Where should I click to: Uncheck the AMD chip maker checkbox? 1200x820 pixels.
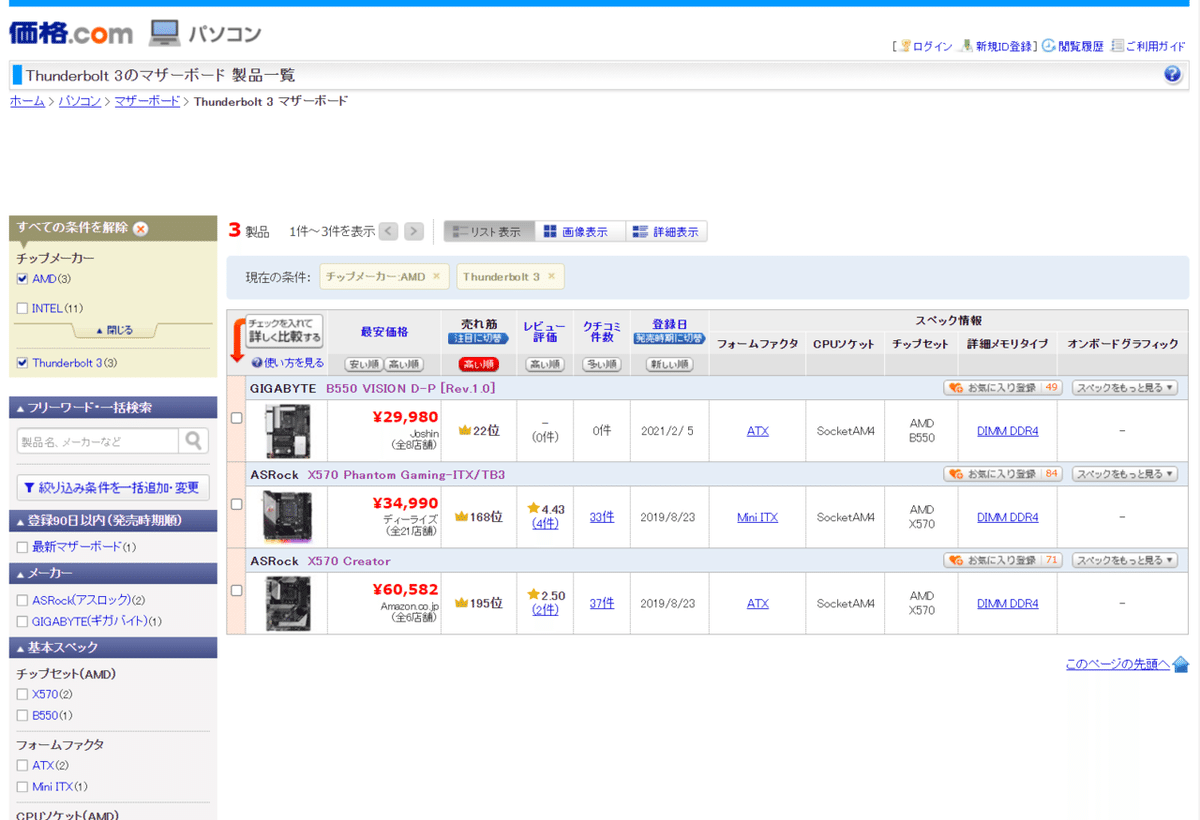(x=22, y=279)
